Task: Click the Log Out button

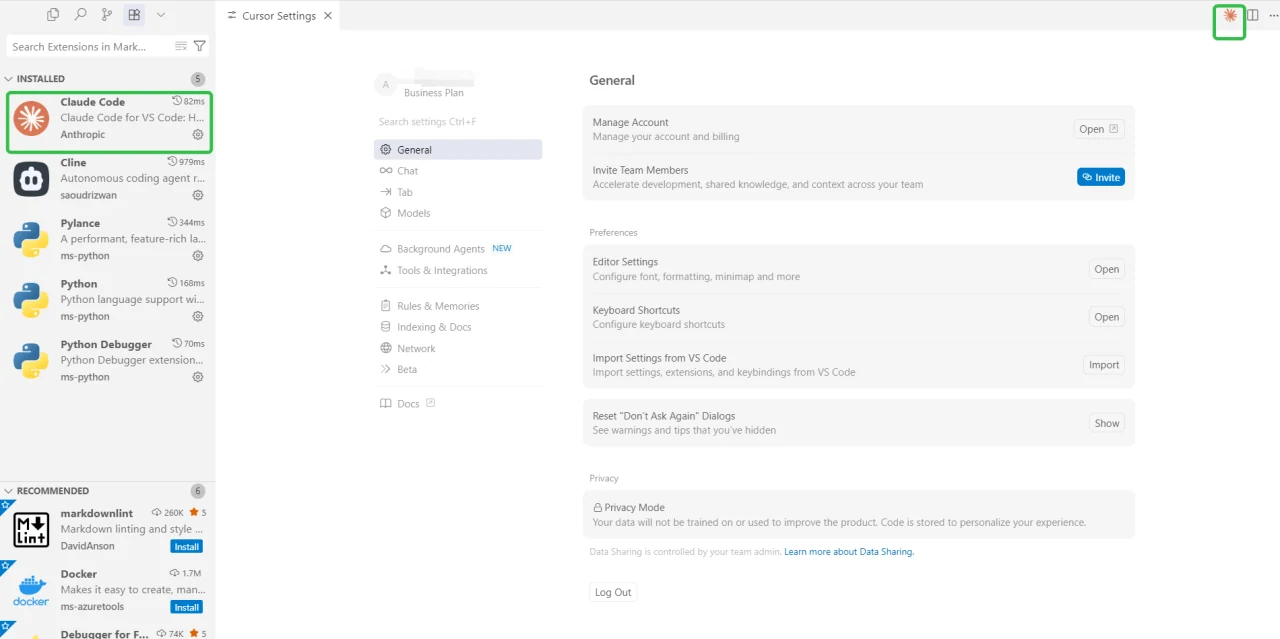Action: click(x=613, y=592)
